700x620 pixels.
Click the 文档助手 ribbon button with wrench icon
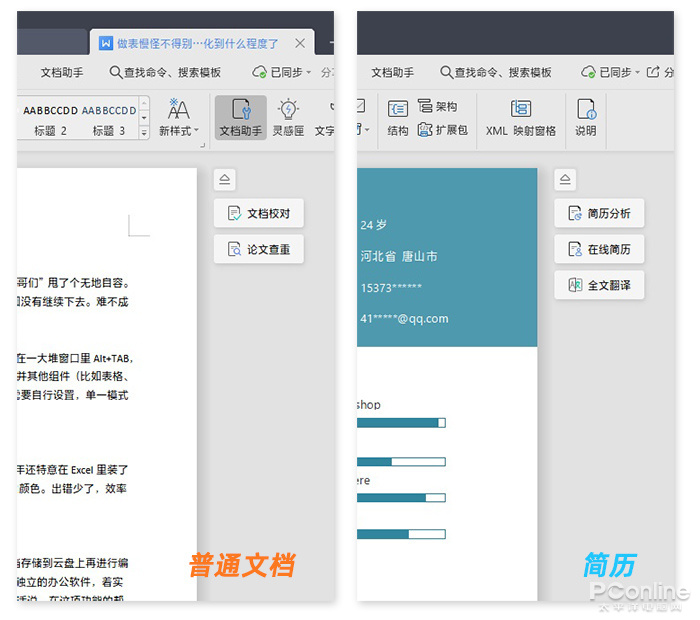click(x=240, y=118)
